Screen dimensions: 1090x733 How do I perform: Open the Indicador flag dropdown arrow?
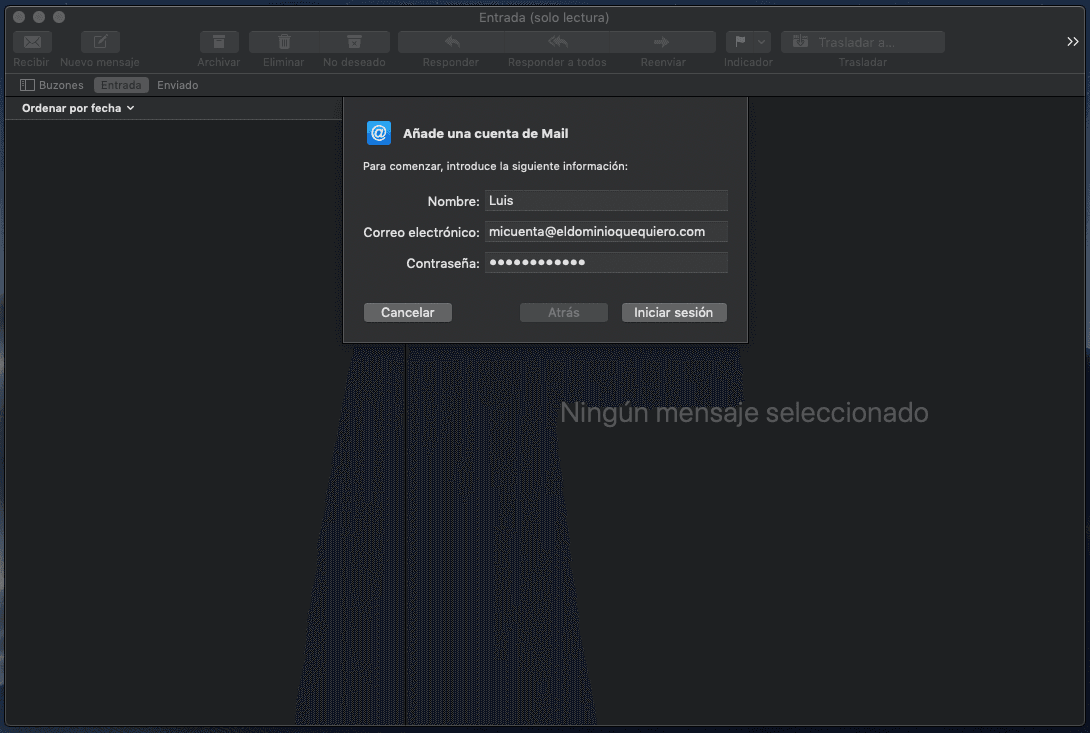click(762, 42)
